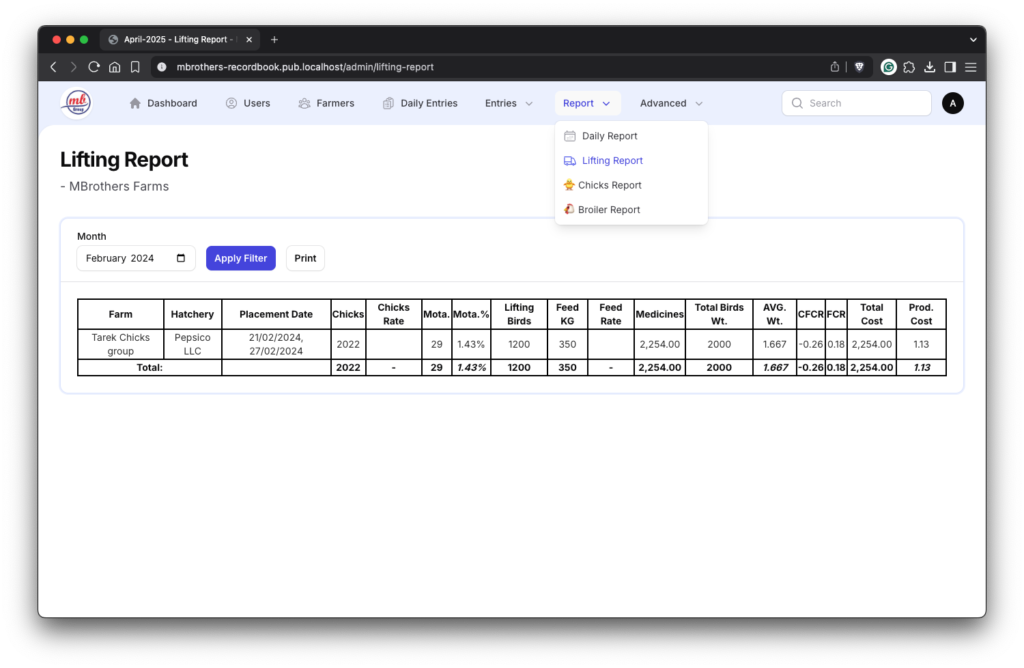Open Daily Entries page
1024x668 pixels.
[420, 103]
